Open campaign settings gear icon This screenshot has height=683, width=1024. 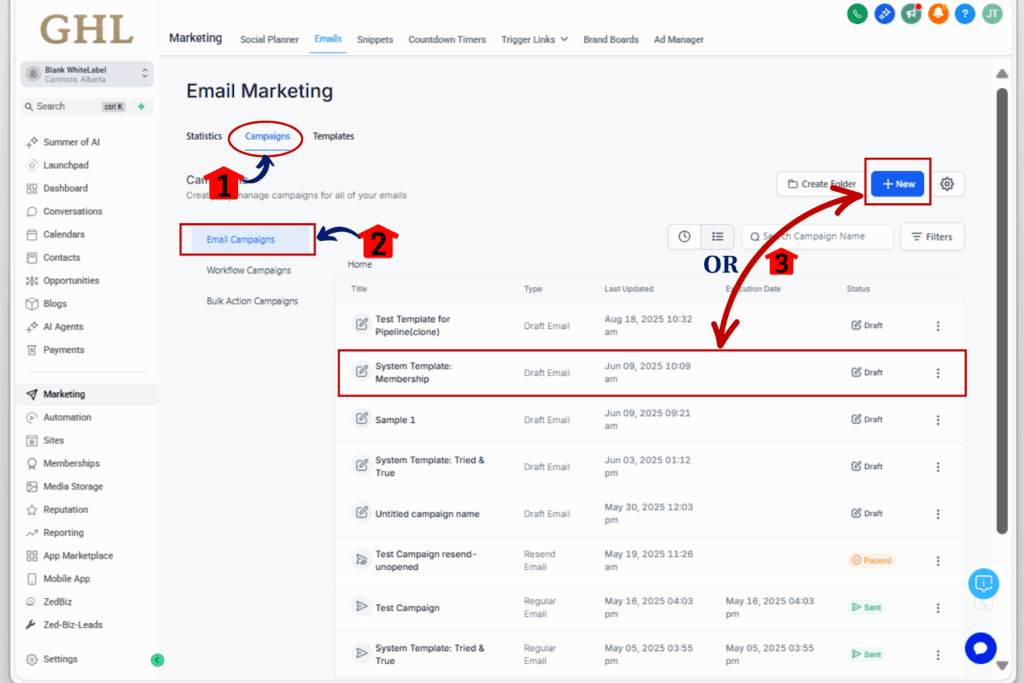click(x=947, y=184)
